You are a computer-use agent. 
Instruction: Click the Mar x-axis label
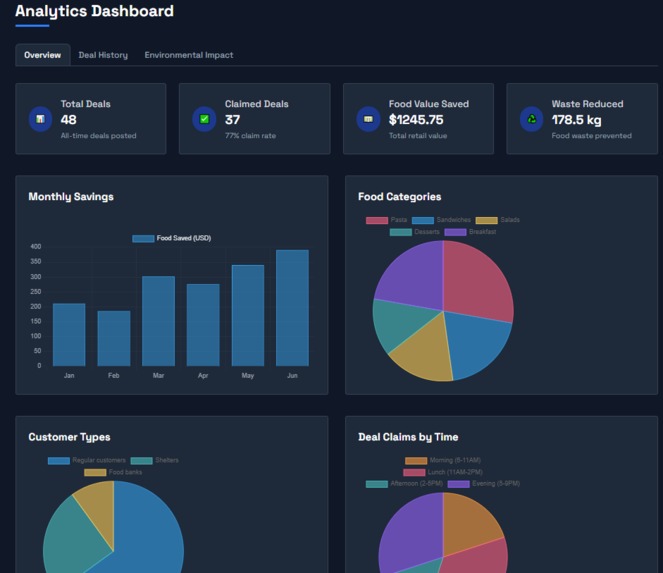click(x=159, y=376)
